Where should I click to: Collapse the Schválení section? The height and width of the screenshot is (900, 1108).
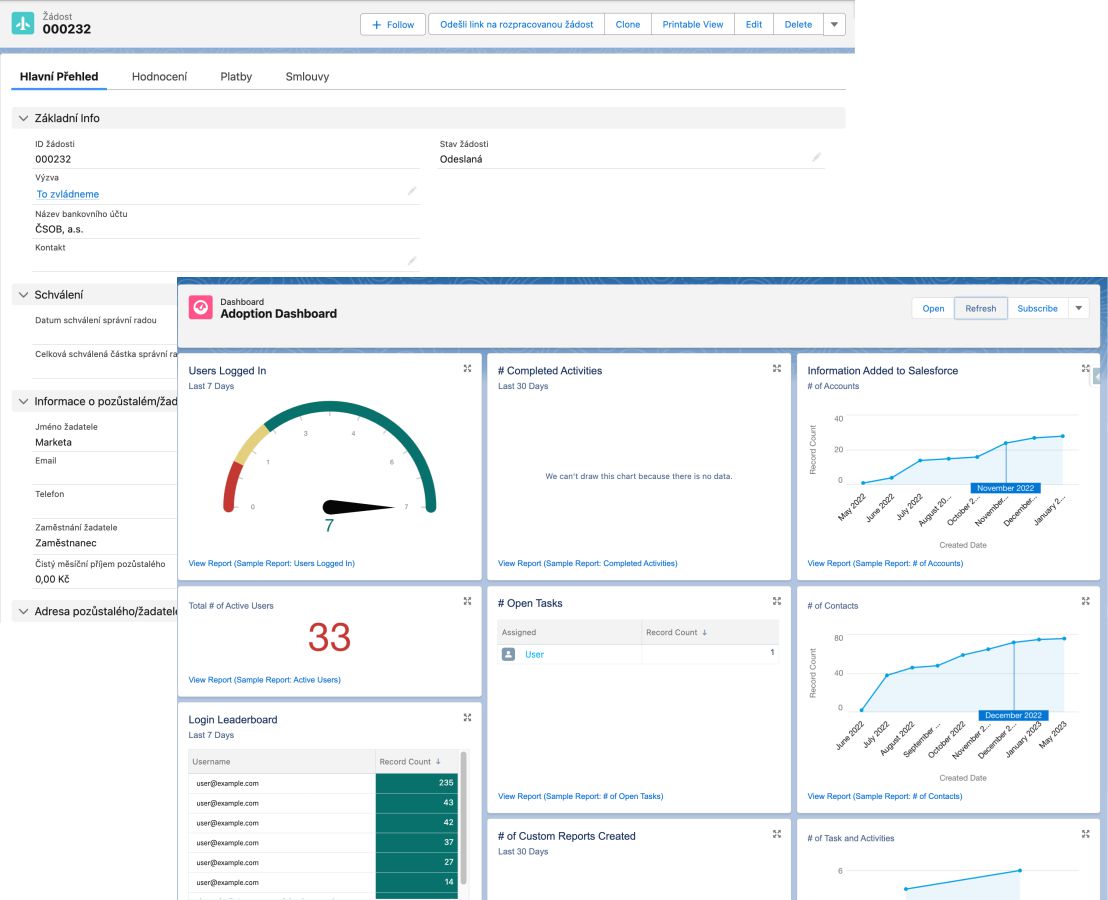pos(24,295)
